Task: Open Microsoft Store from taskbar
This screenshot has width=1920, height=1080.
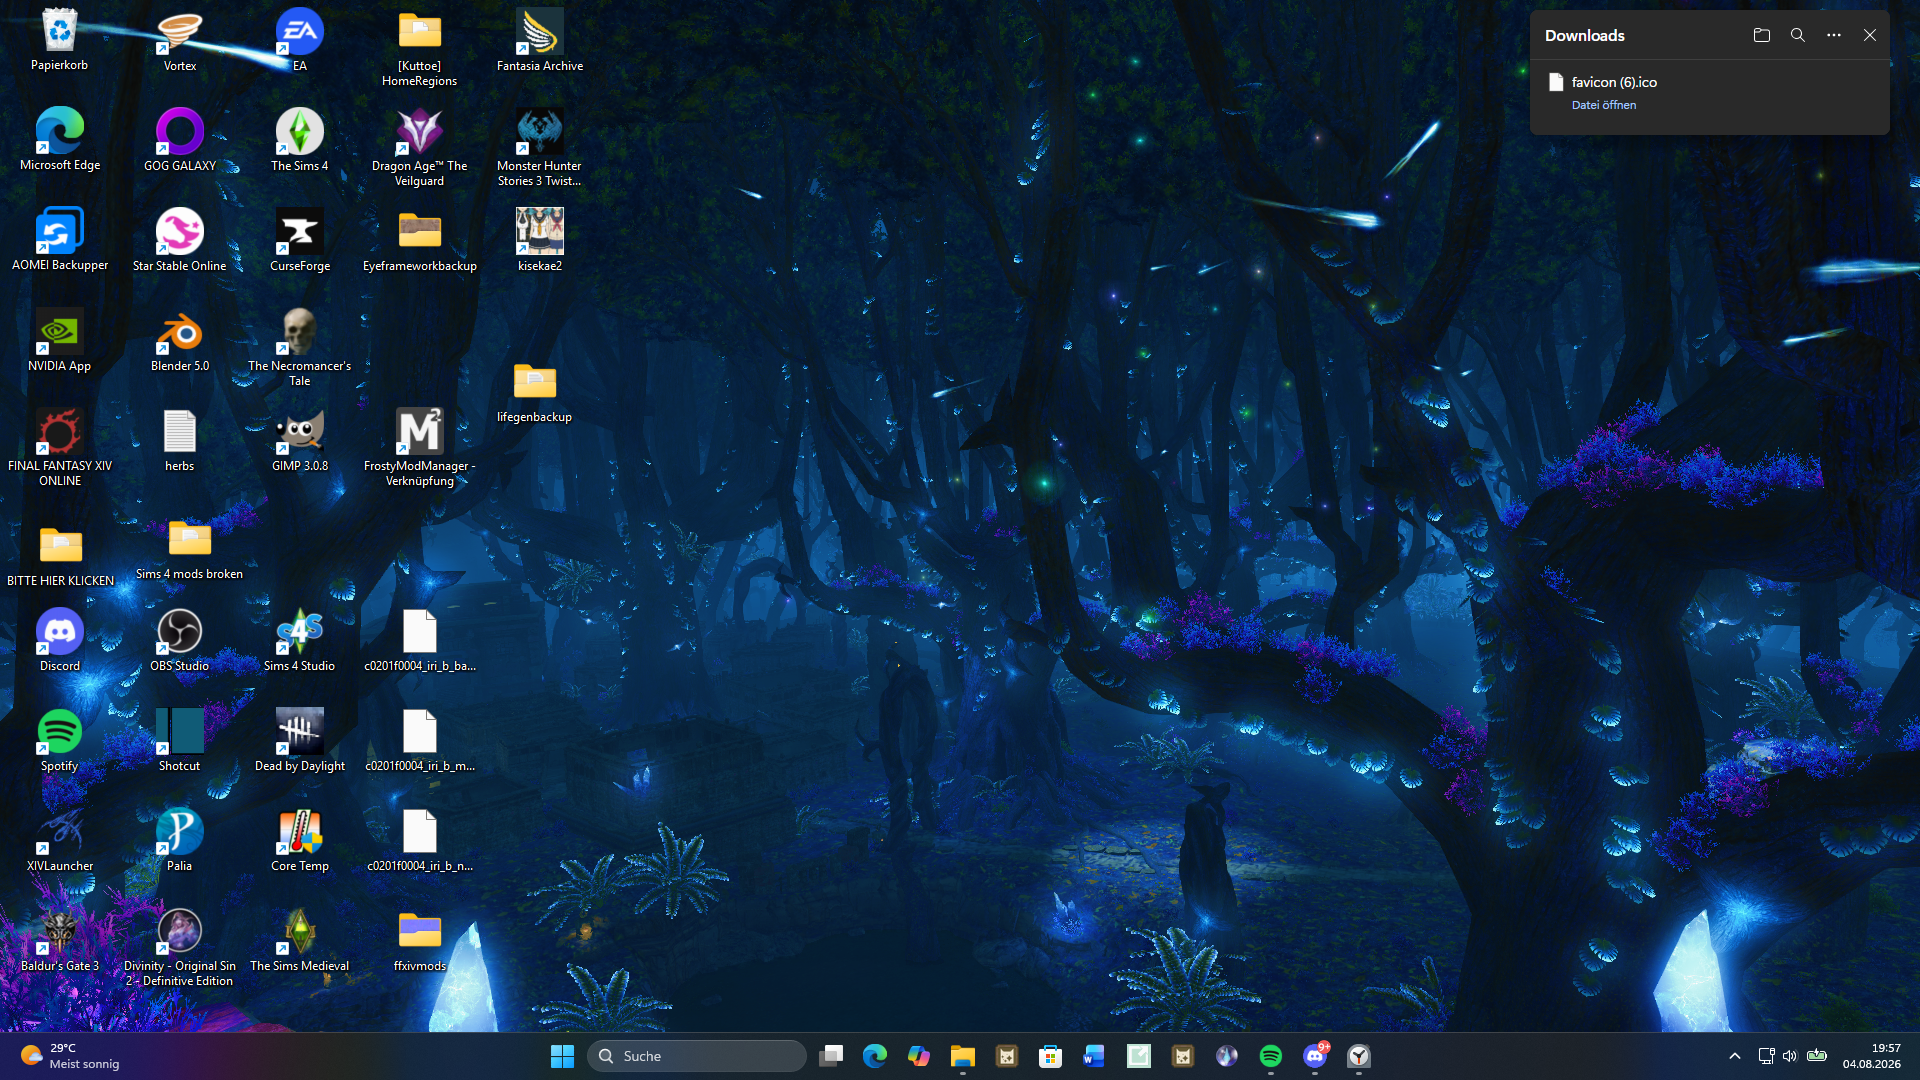Action: [x=1050, y=1056]
